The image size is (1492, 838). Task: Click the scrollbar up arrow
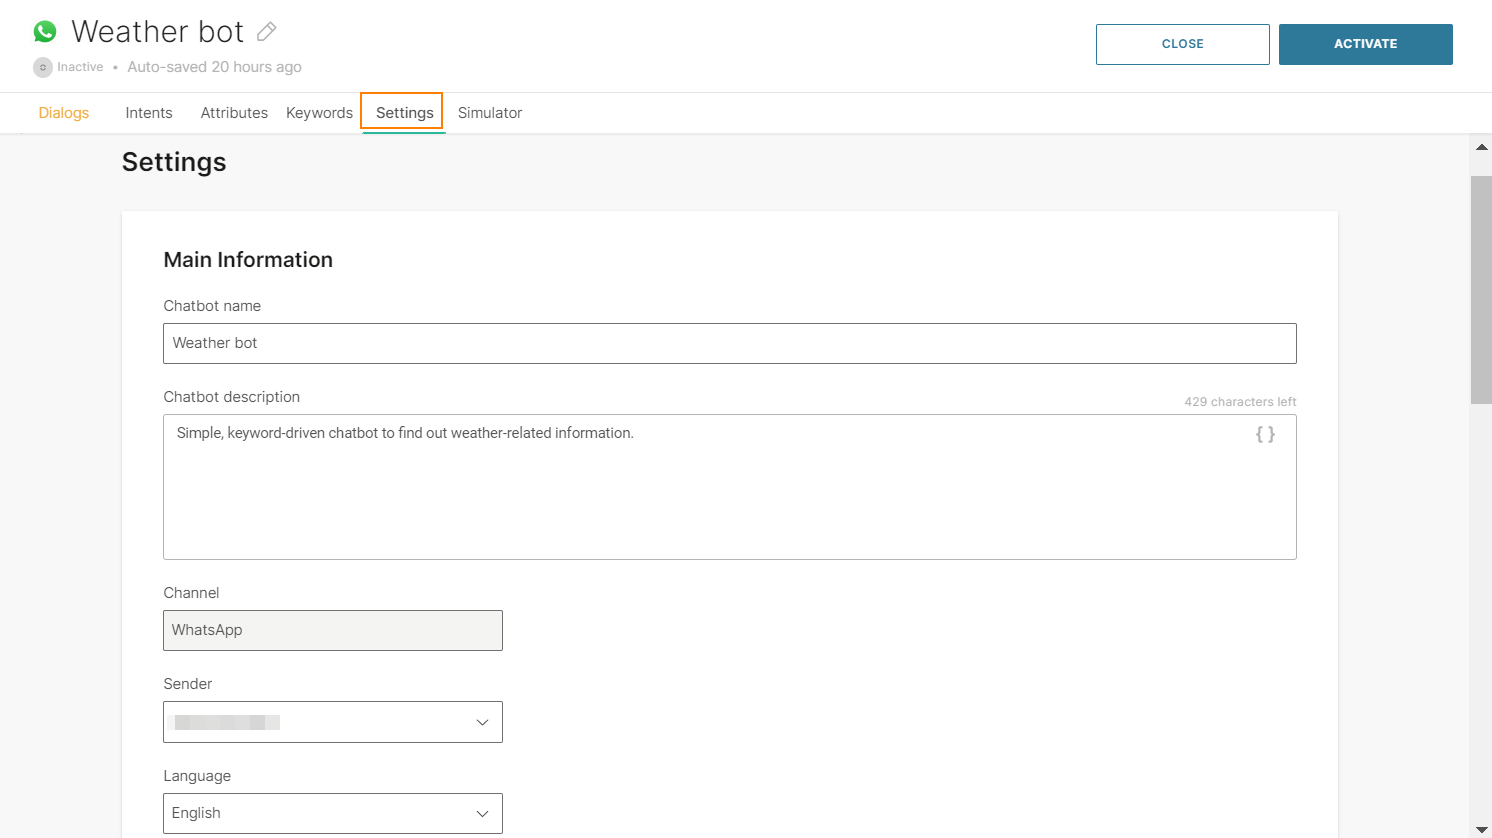click(1481, 147)
